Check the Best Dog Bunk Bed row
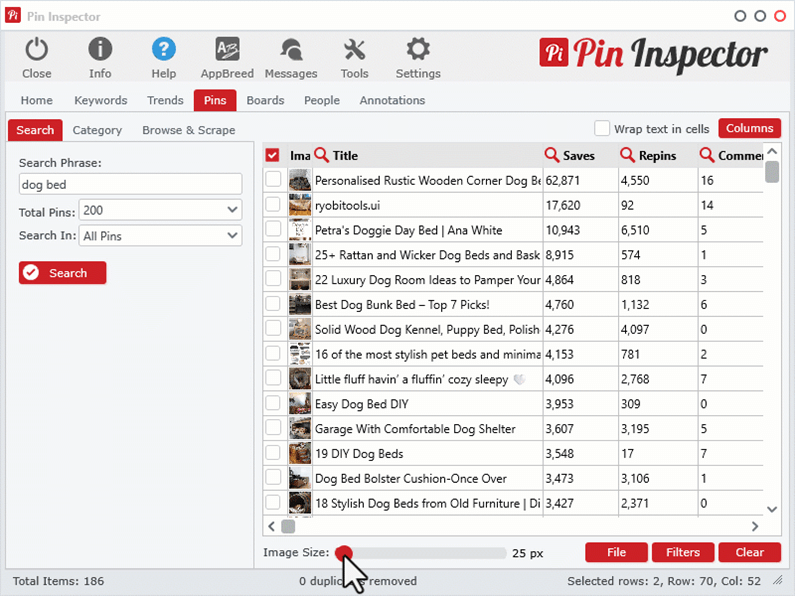The height and width of the screenshot is (596, 795). click(273, 304)
